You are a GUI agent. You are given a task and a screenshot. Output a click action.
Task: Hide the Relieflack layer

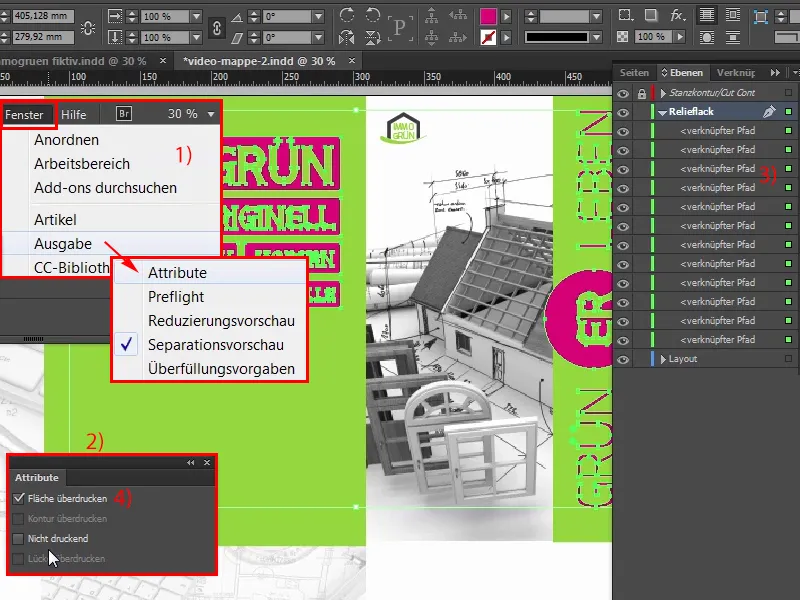tap(622, 112)
